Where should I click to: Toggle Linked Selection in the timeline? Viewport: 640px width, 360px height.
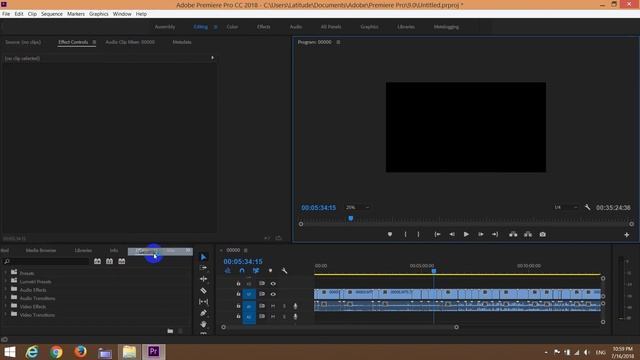[256, 271]
